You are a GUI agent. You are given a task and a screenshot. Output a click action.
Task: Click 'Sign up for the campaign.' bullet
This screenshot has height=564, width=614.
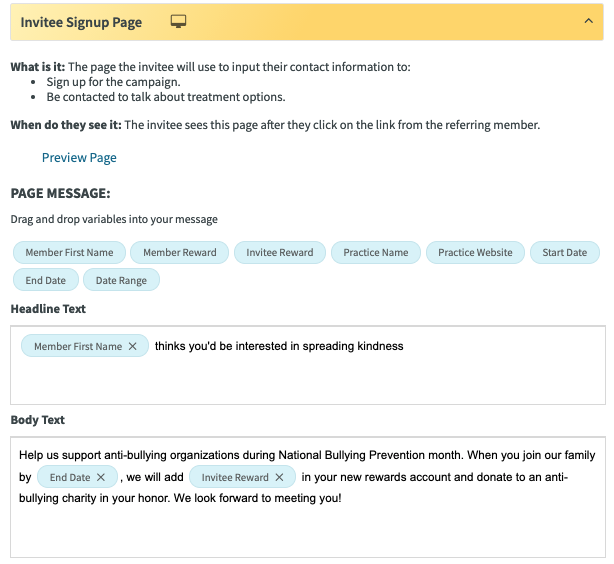(x=114, y=82)
